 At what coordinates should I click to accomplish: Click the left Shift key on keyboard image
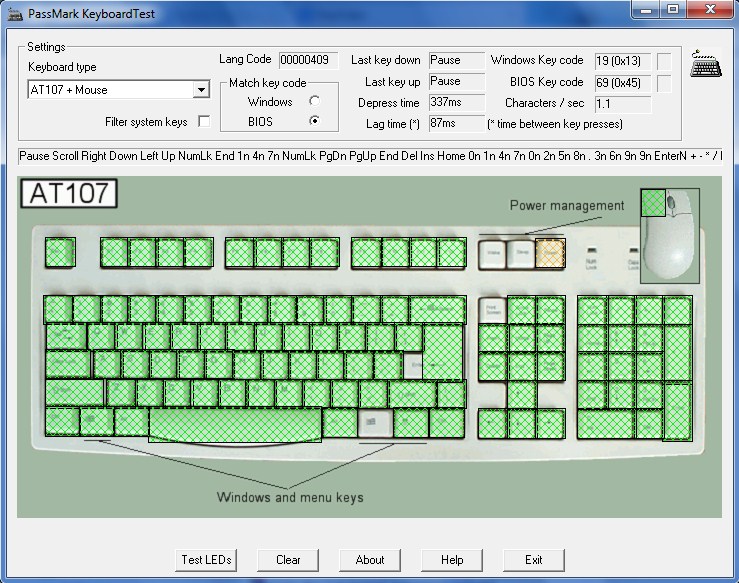pyautogui.click(x=75, y=393)
